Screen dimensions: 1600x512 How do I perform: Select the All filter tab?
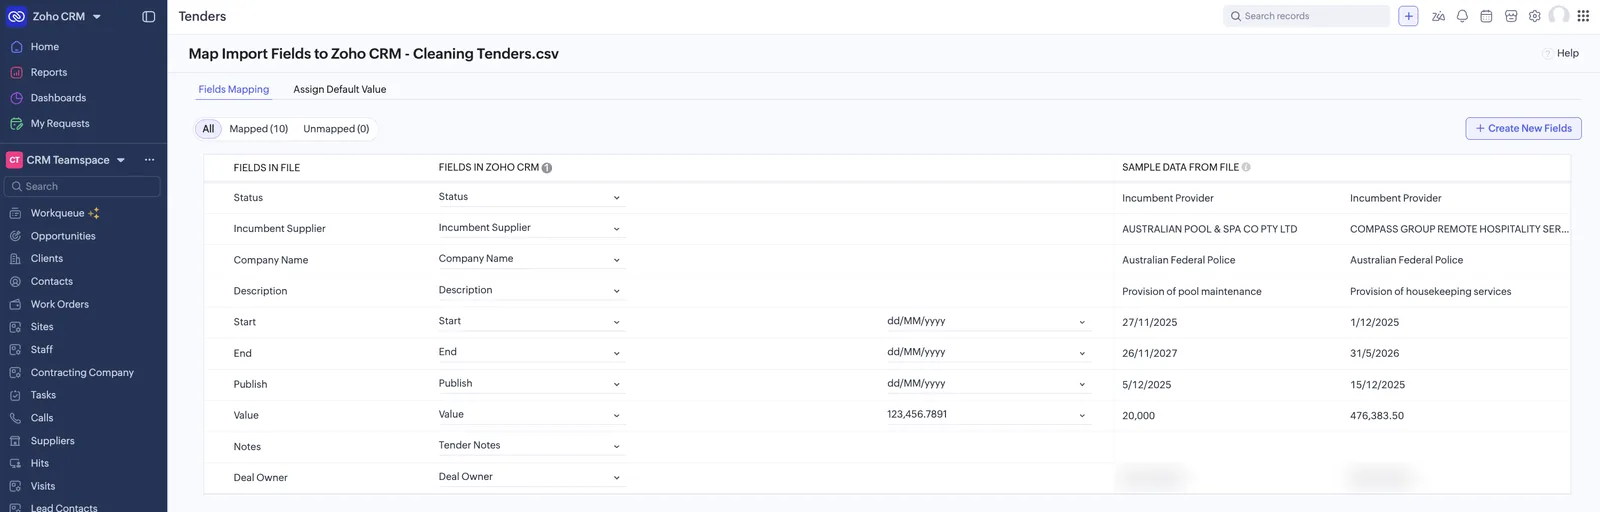coord(208,129)
